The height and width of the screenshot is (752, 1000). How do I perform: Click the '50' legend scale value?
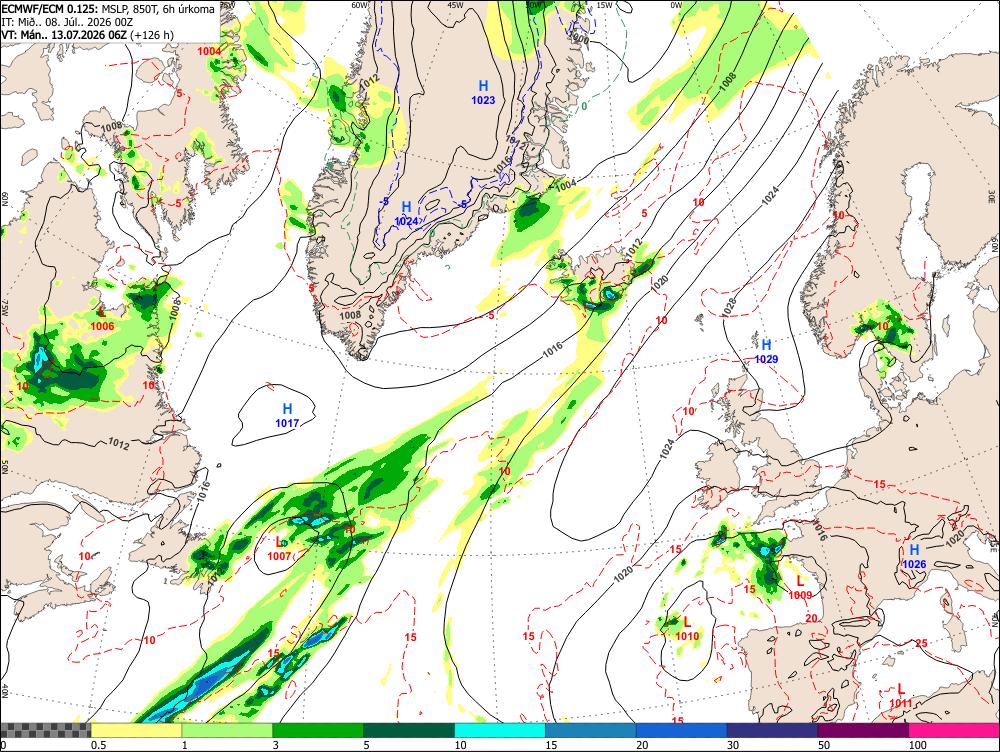tap(824, 745)
